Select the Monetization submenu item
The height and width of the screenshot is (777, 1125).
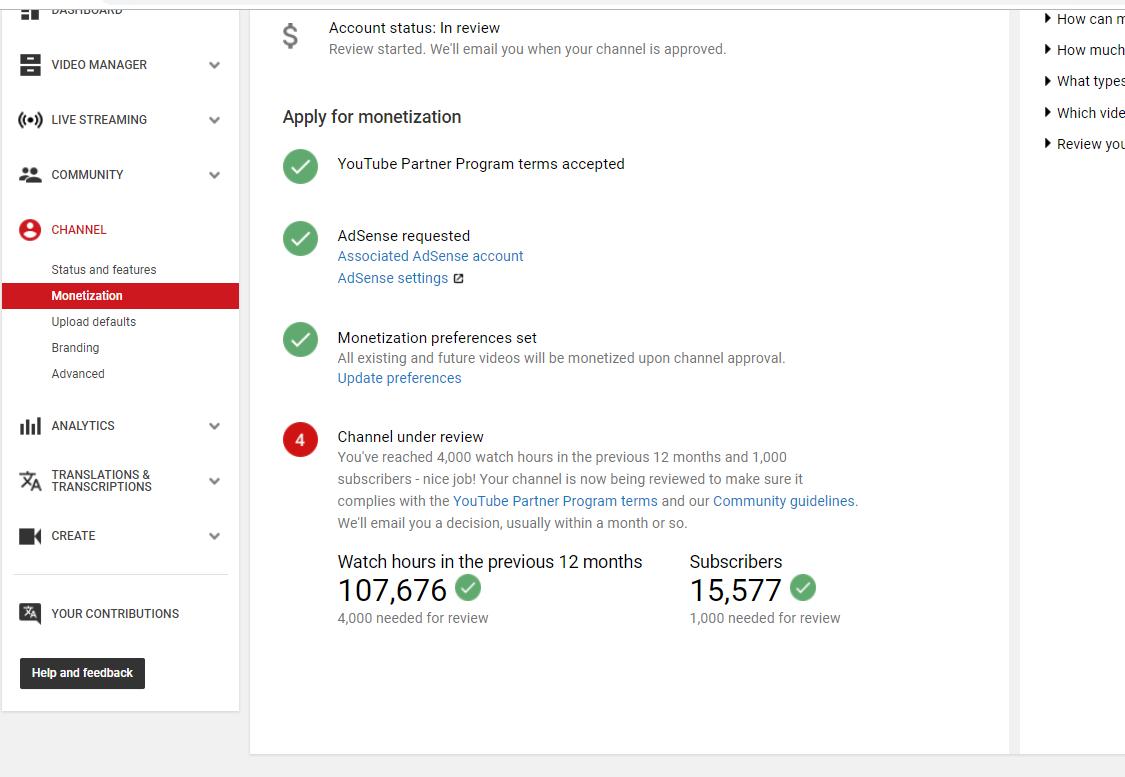121,296
